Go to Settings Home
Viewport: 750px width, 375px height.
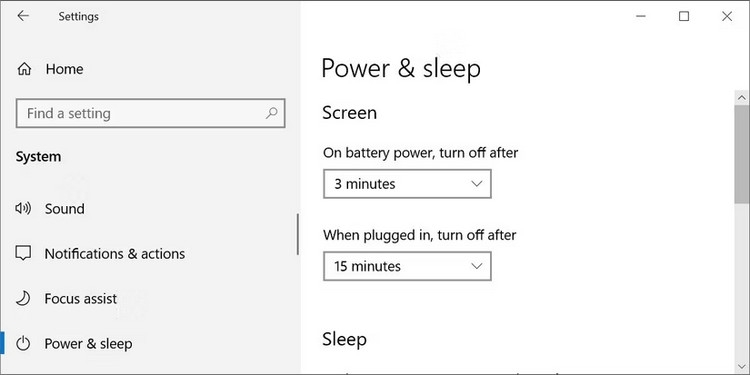(65, 69)
